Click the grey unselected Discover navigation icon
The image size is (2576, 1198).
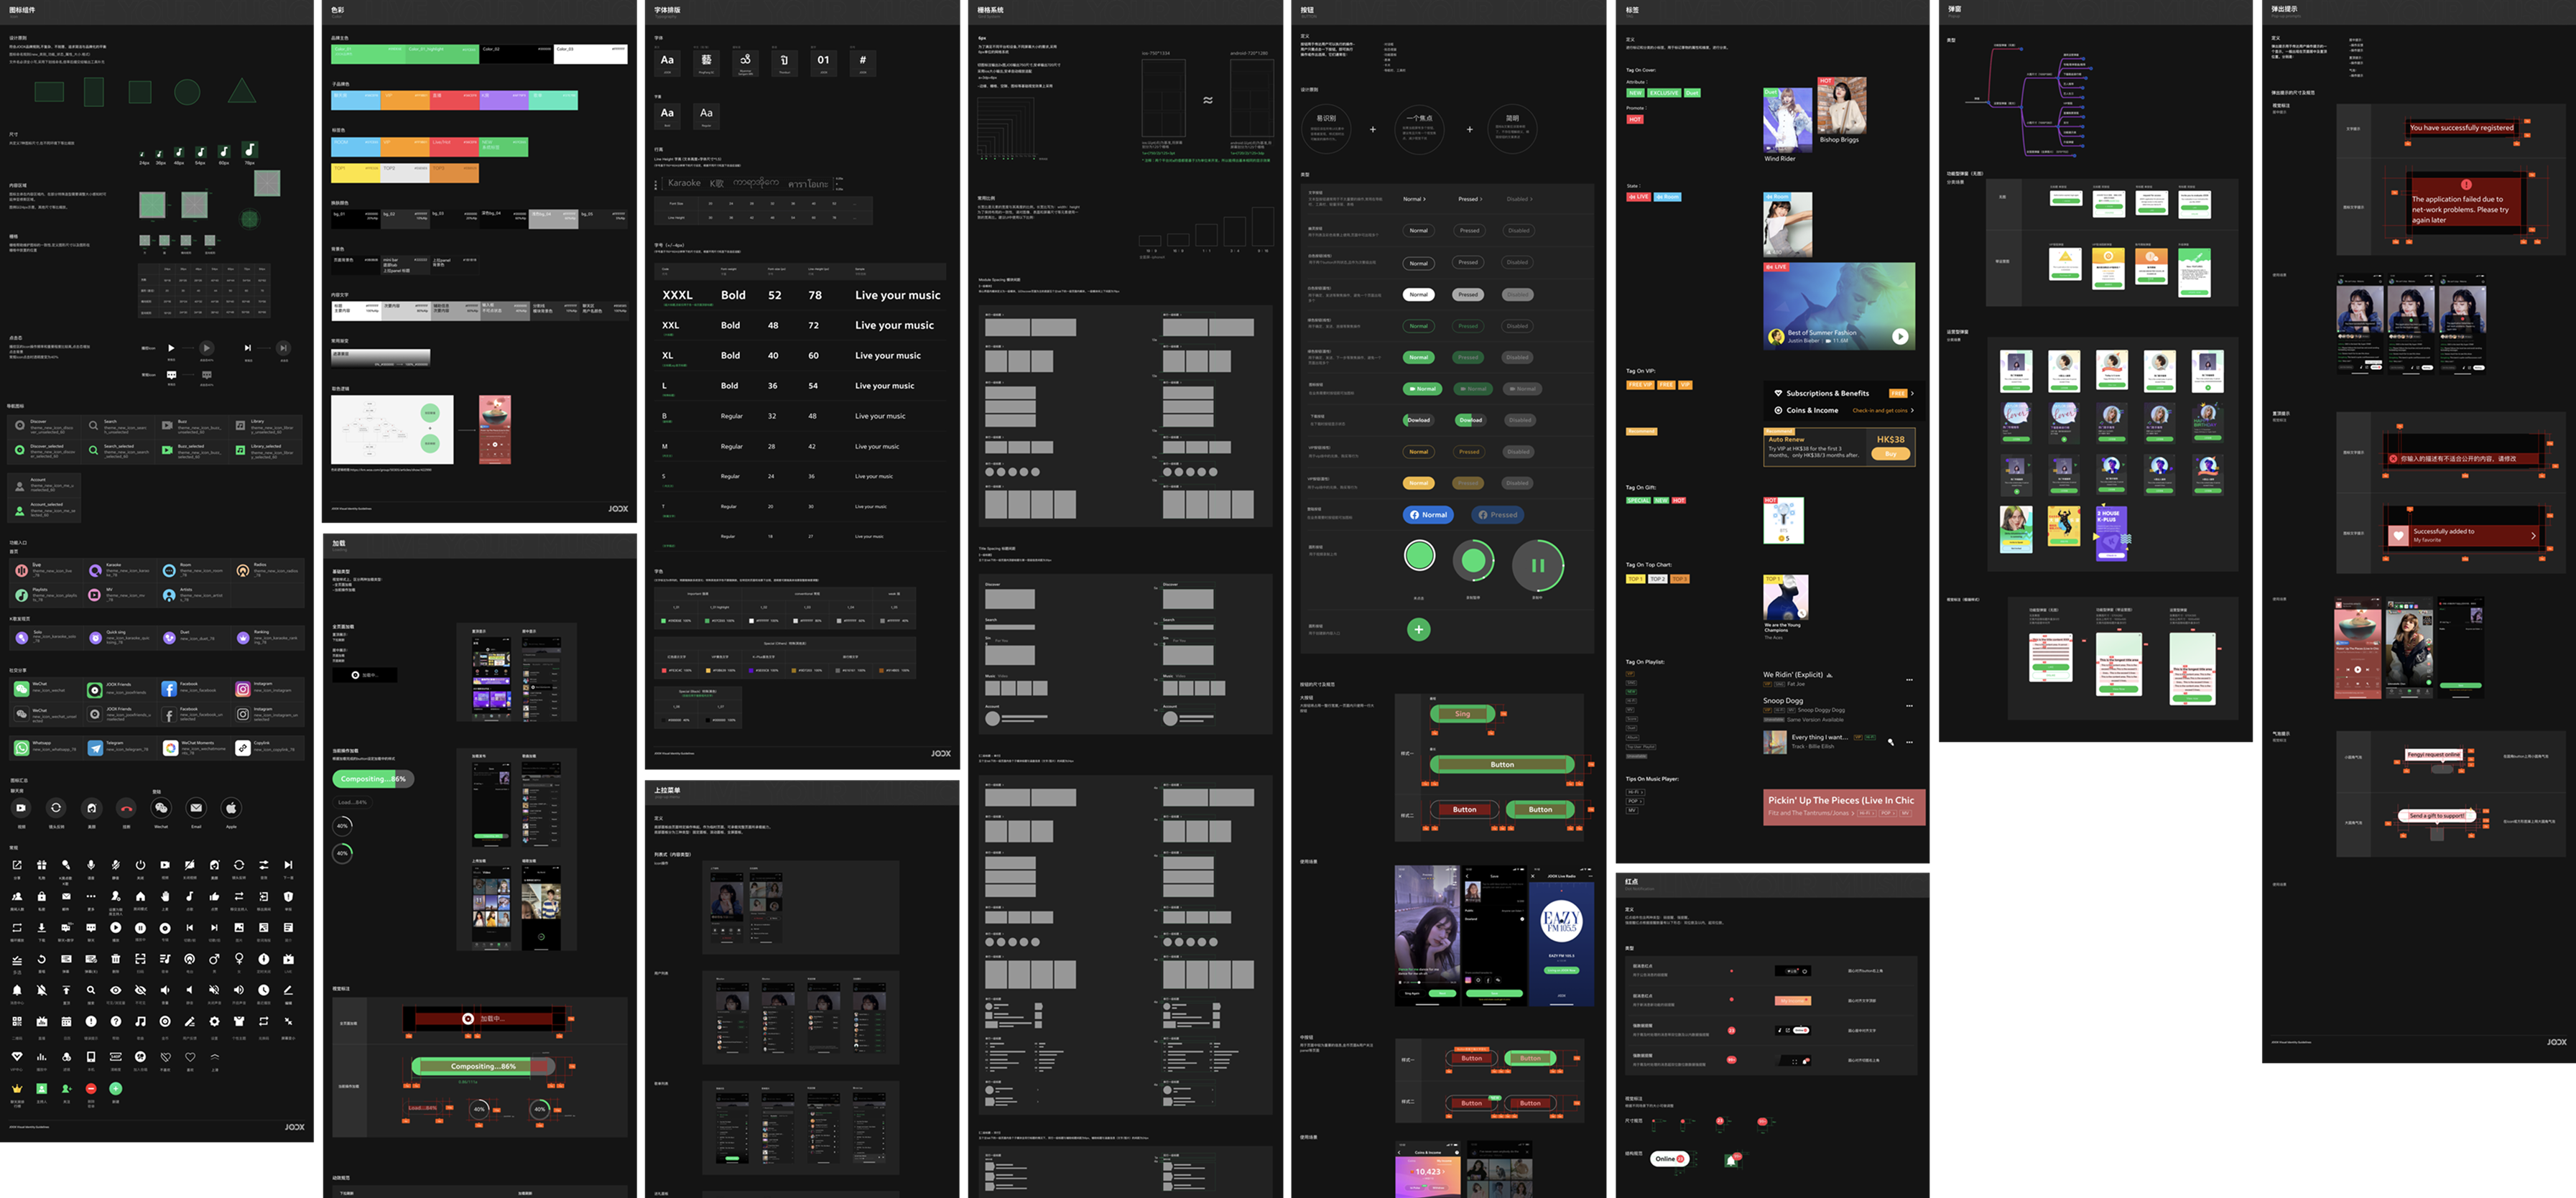coord(19,425)
